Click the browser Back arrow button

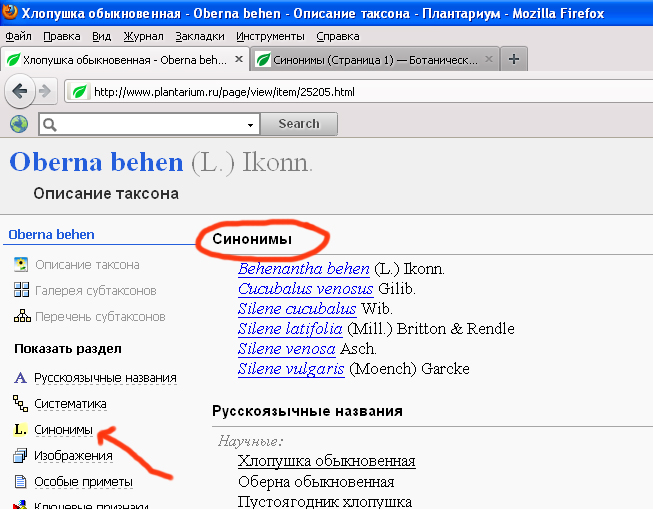pos(19,92)
